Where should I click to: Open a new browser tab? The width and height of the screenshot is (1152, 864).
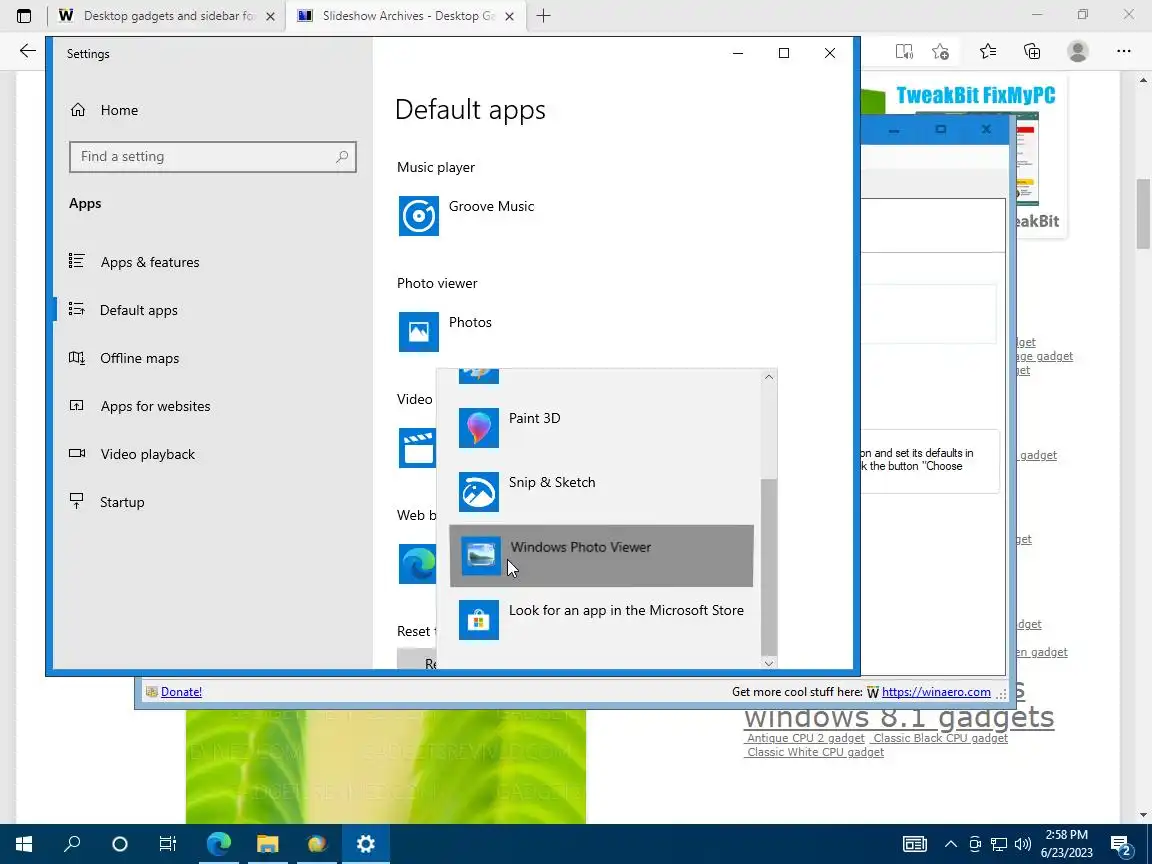pyautogui.click(x=544, y=15)
